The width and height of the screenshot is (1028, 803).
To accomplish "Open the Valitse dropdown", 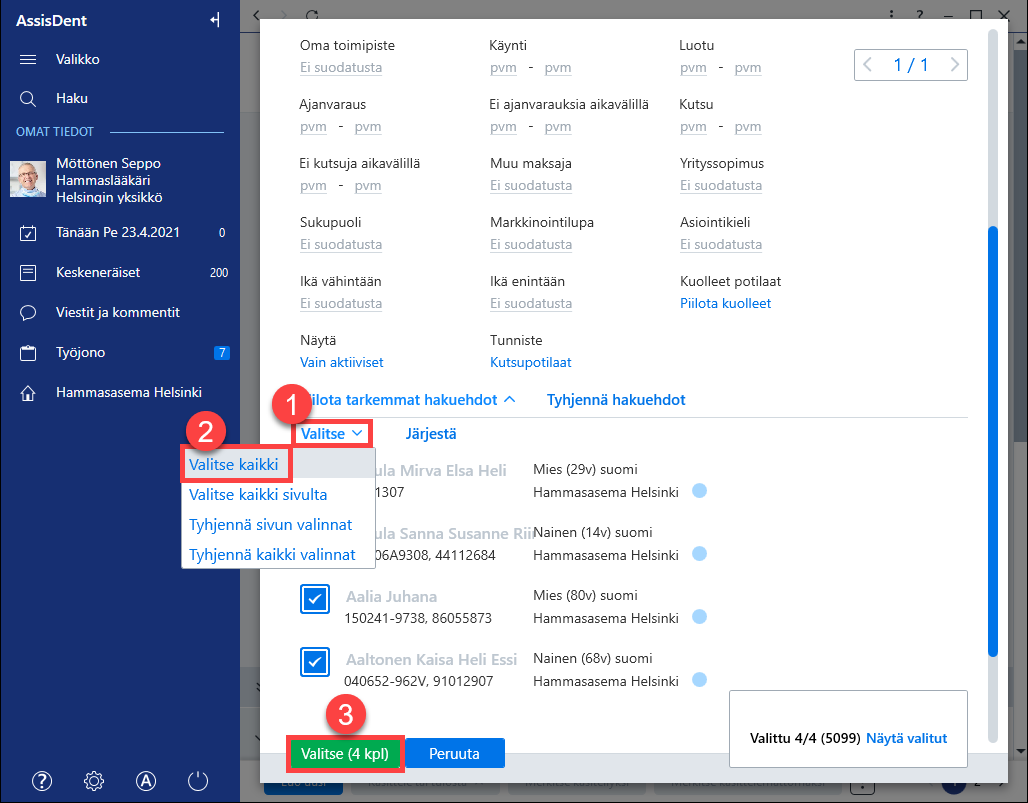I will (x=332, y=434).
